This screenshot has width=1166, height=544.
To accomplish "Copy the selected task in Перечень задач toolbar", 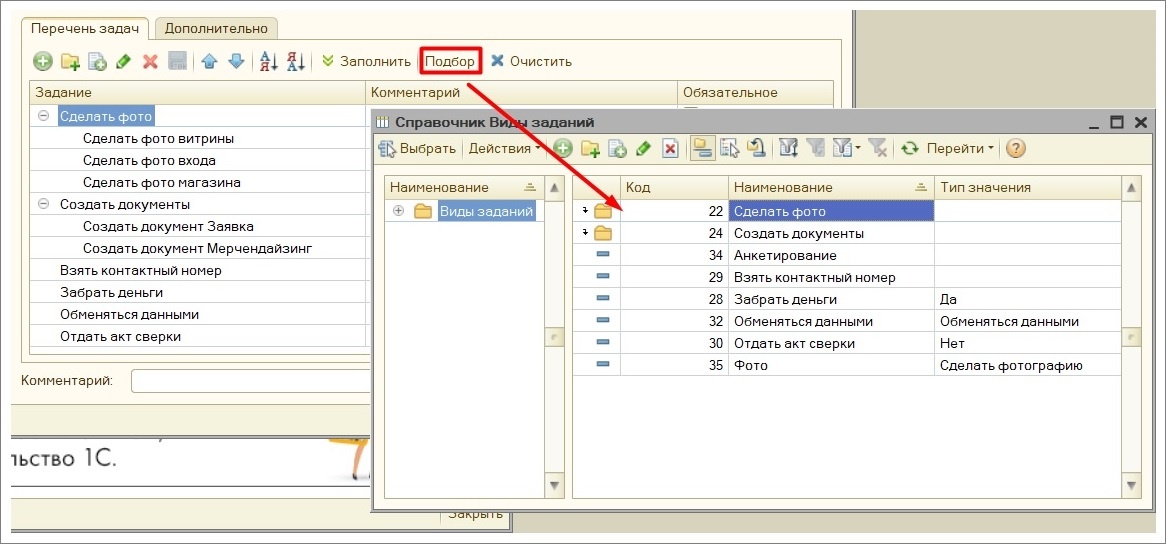I will [x=97, y=62].
